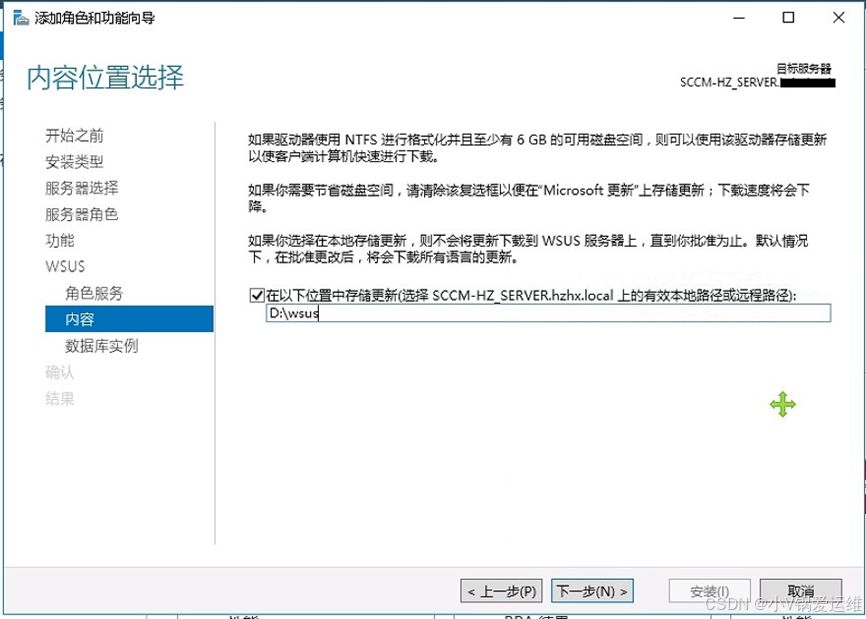Click the "下一步(N)" button

tap(592, 590)
